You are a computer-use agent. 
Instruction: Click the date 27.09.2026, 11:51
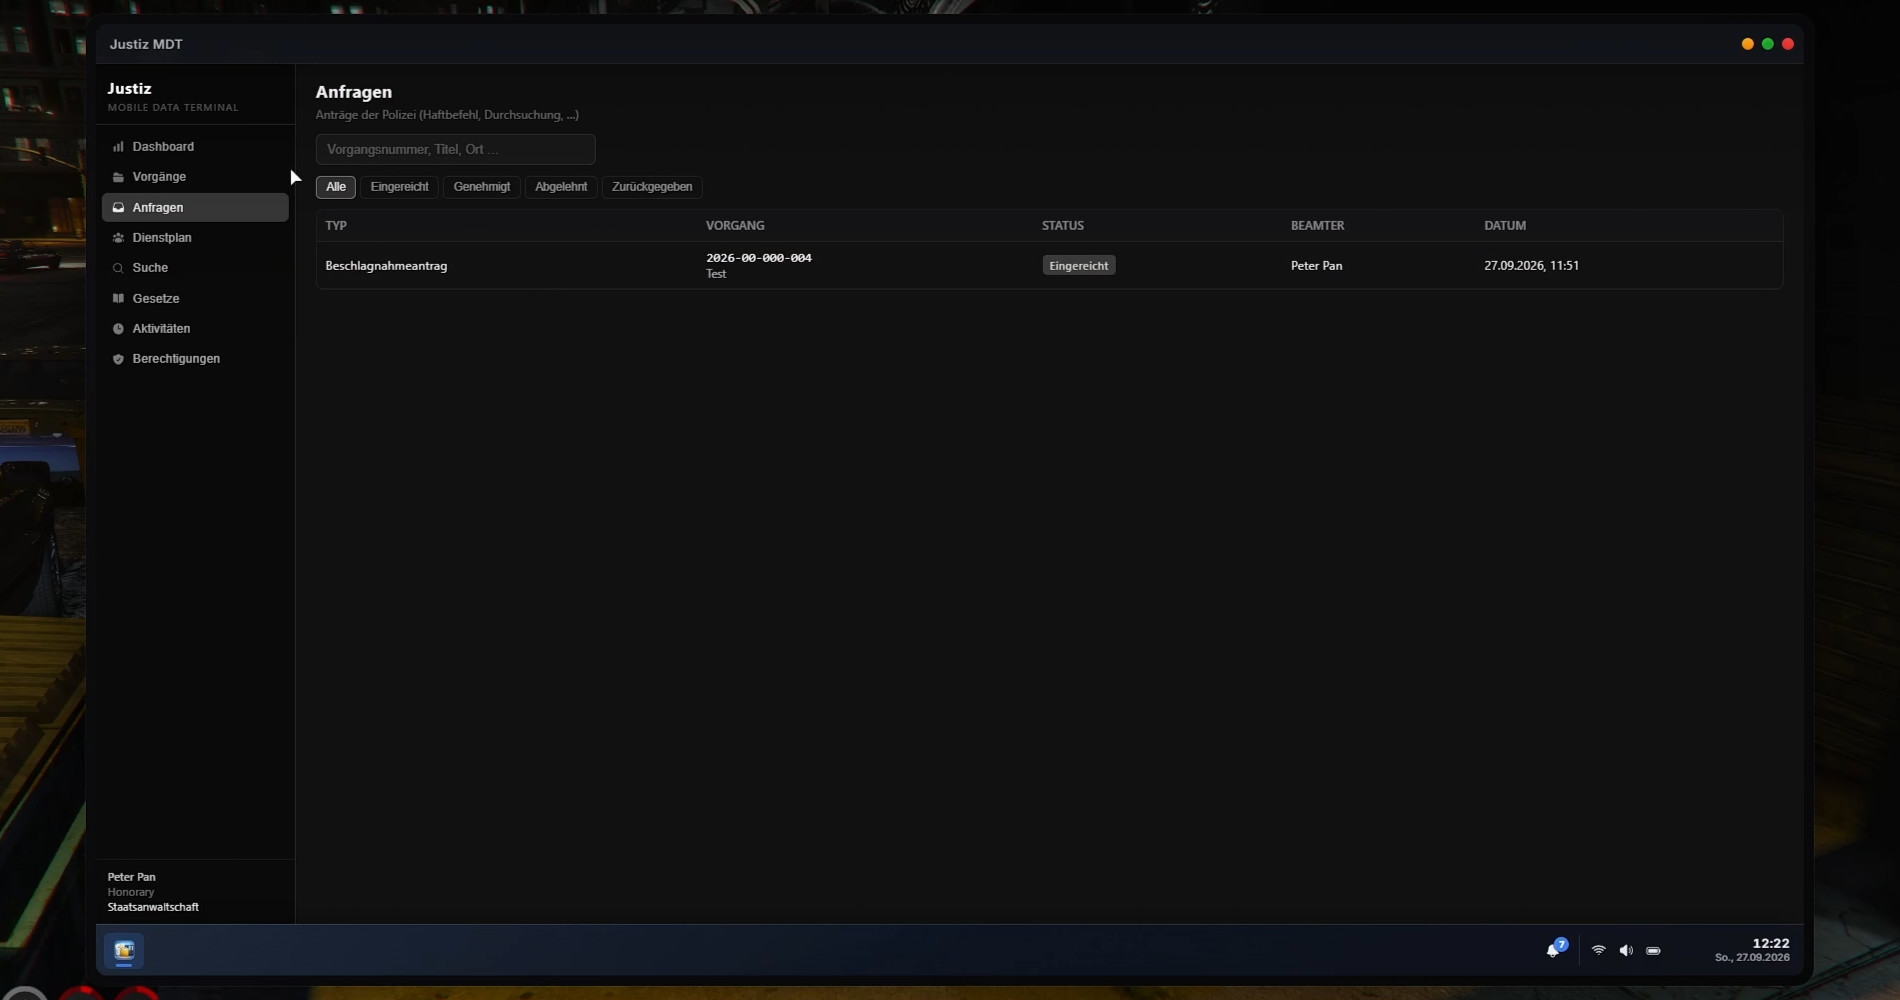pyautogui.click(x=1531, y=266)
